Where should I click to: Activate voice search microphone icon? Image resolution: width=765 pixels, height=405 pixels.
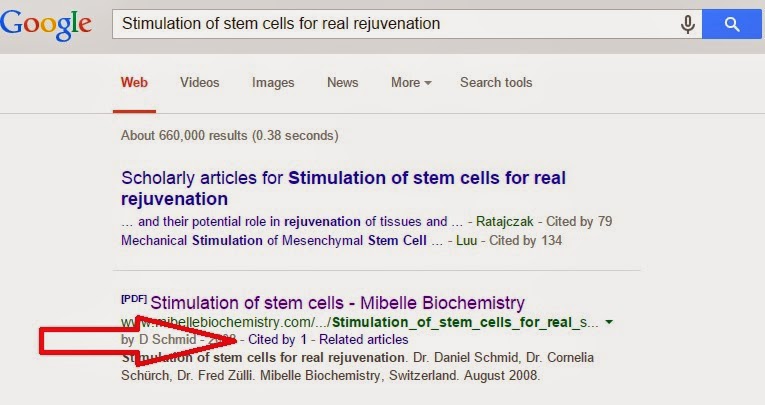(x=687, y=24)
